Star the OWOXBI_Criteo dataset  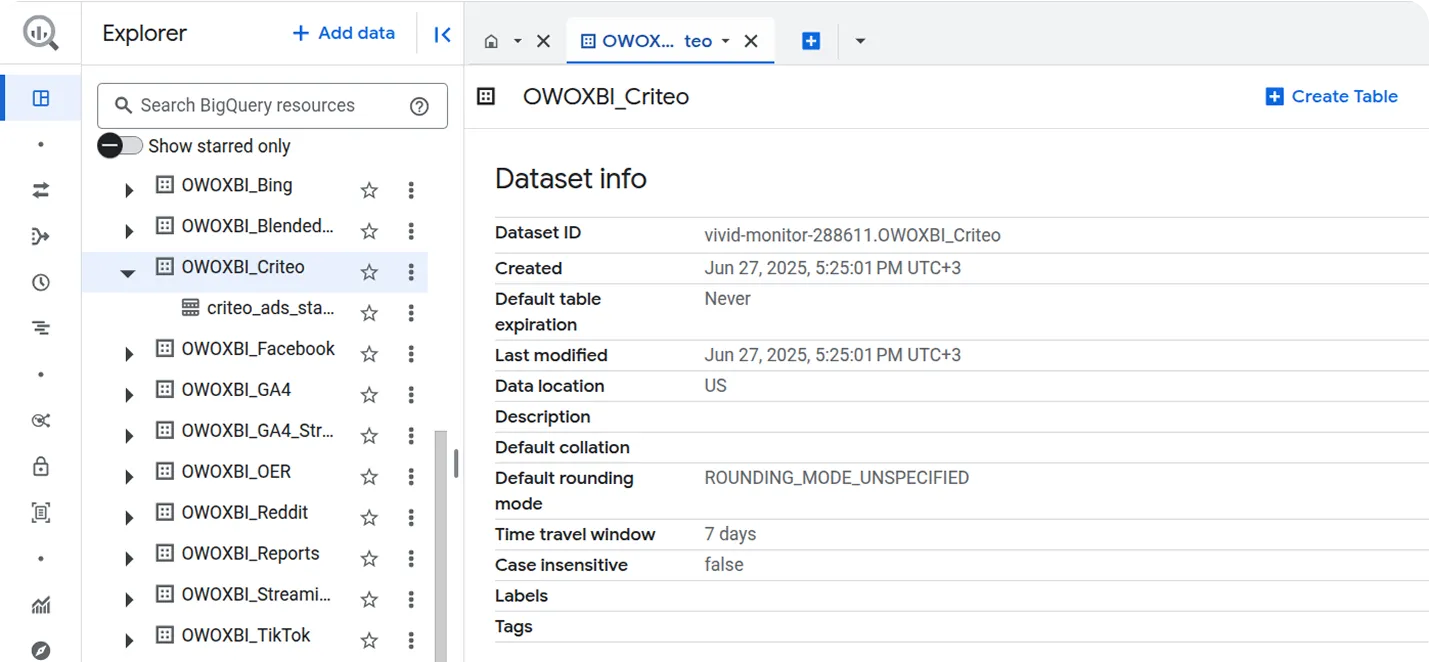click(369, 272)
